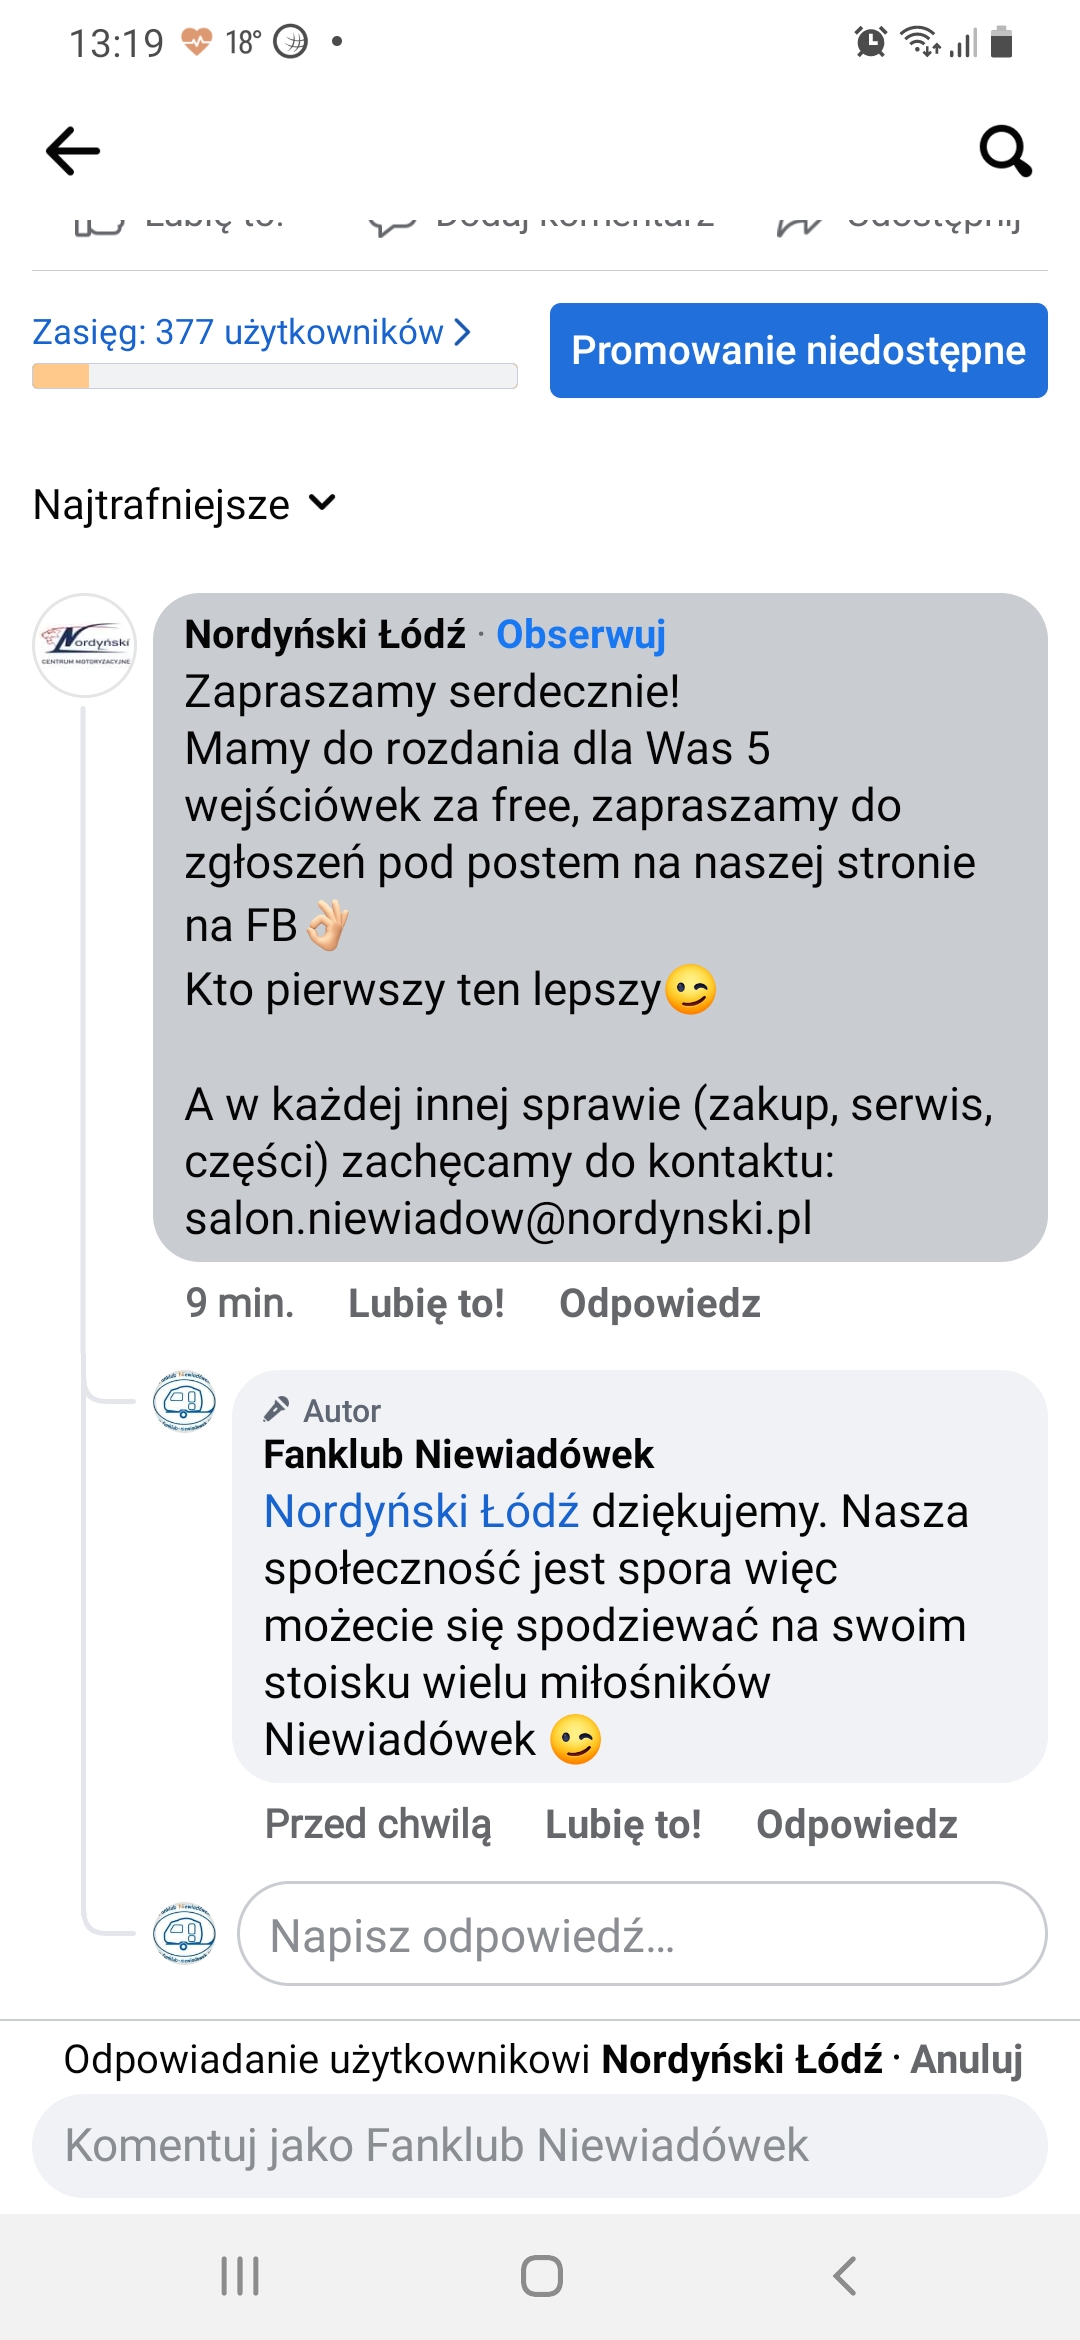
Task: Reply to Nordyński Łódź comment
Action: [x=660, y=1303]
